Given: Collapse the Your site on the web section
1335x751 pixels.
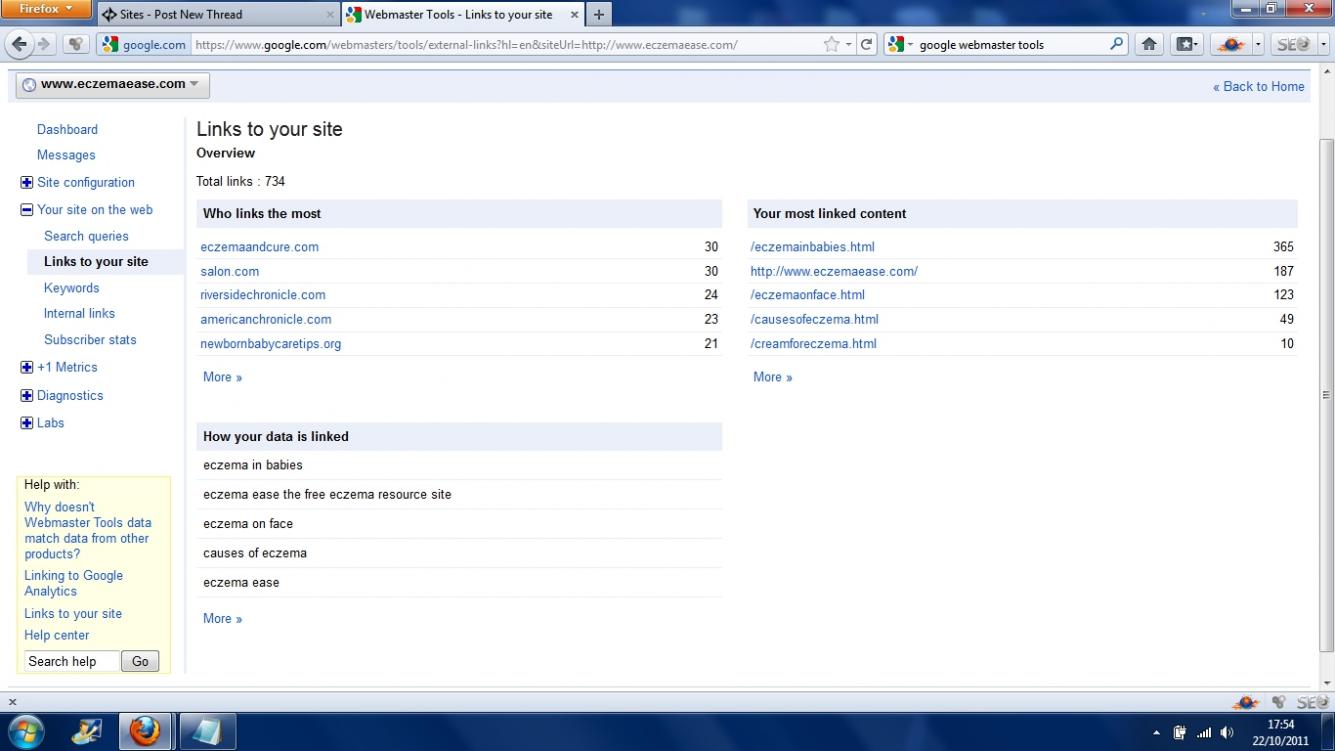Looking at the screenshot, I should pyautogui.click(x=27, y=210).
